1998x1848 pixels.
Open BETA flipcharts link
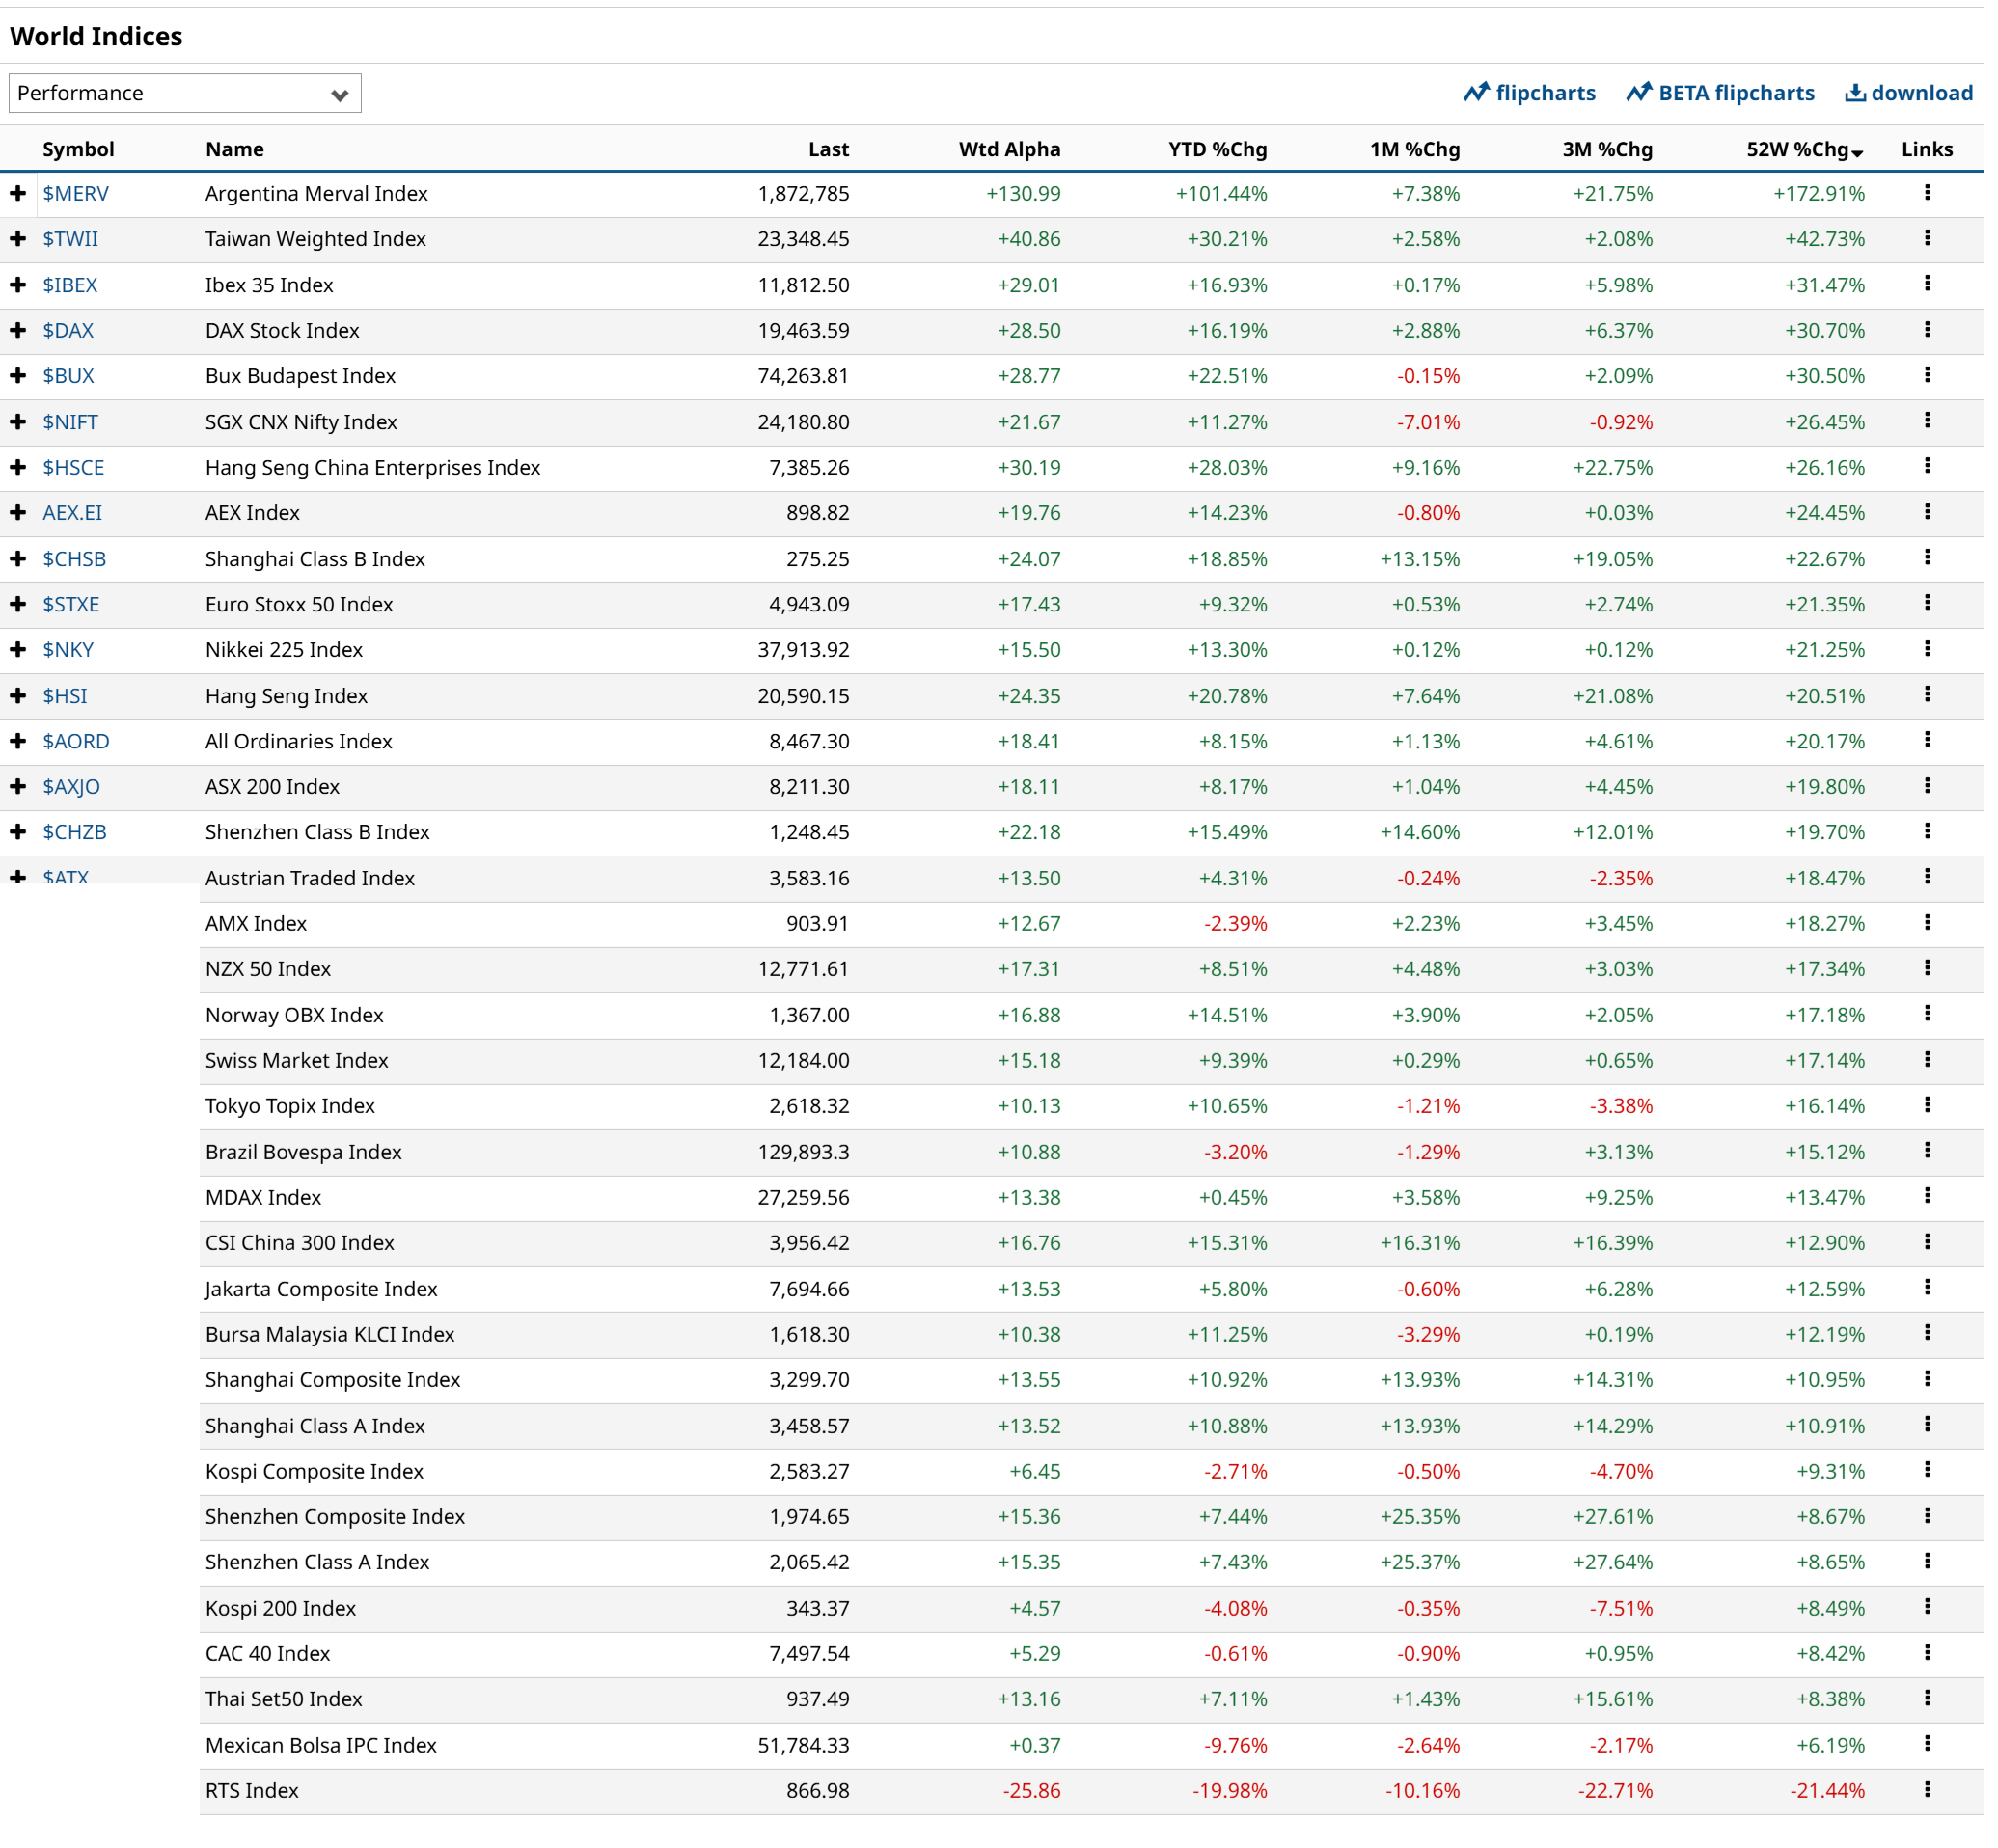click(1719, 93)
